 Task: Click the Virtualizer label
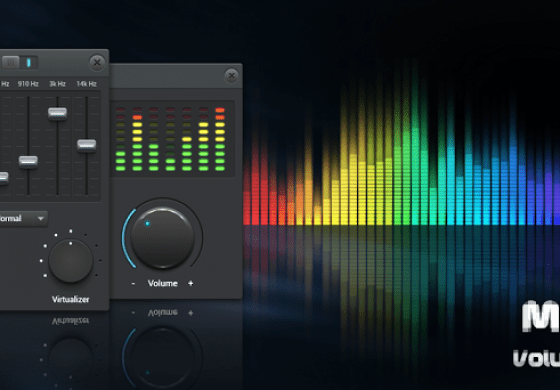pyautogui.click(x=71, y=299)
